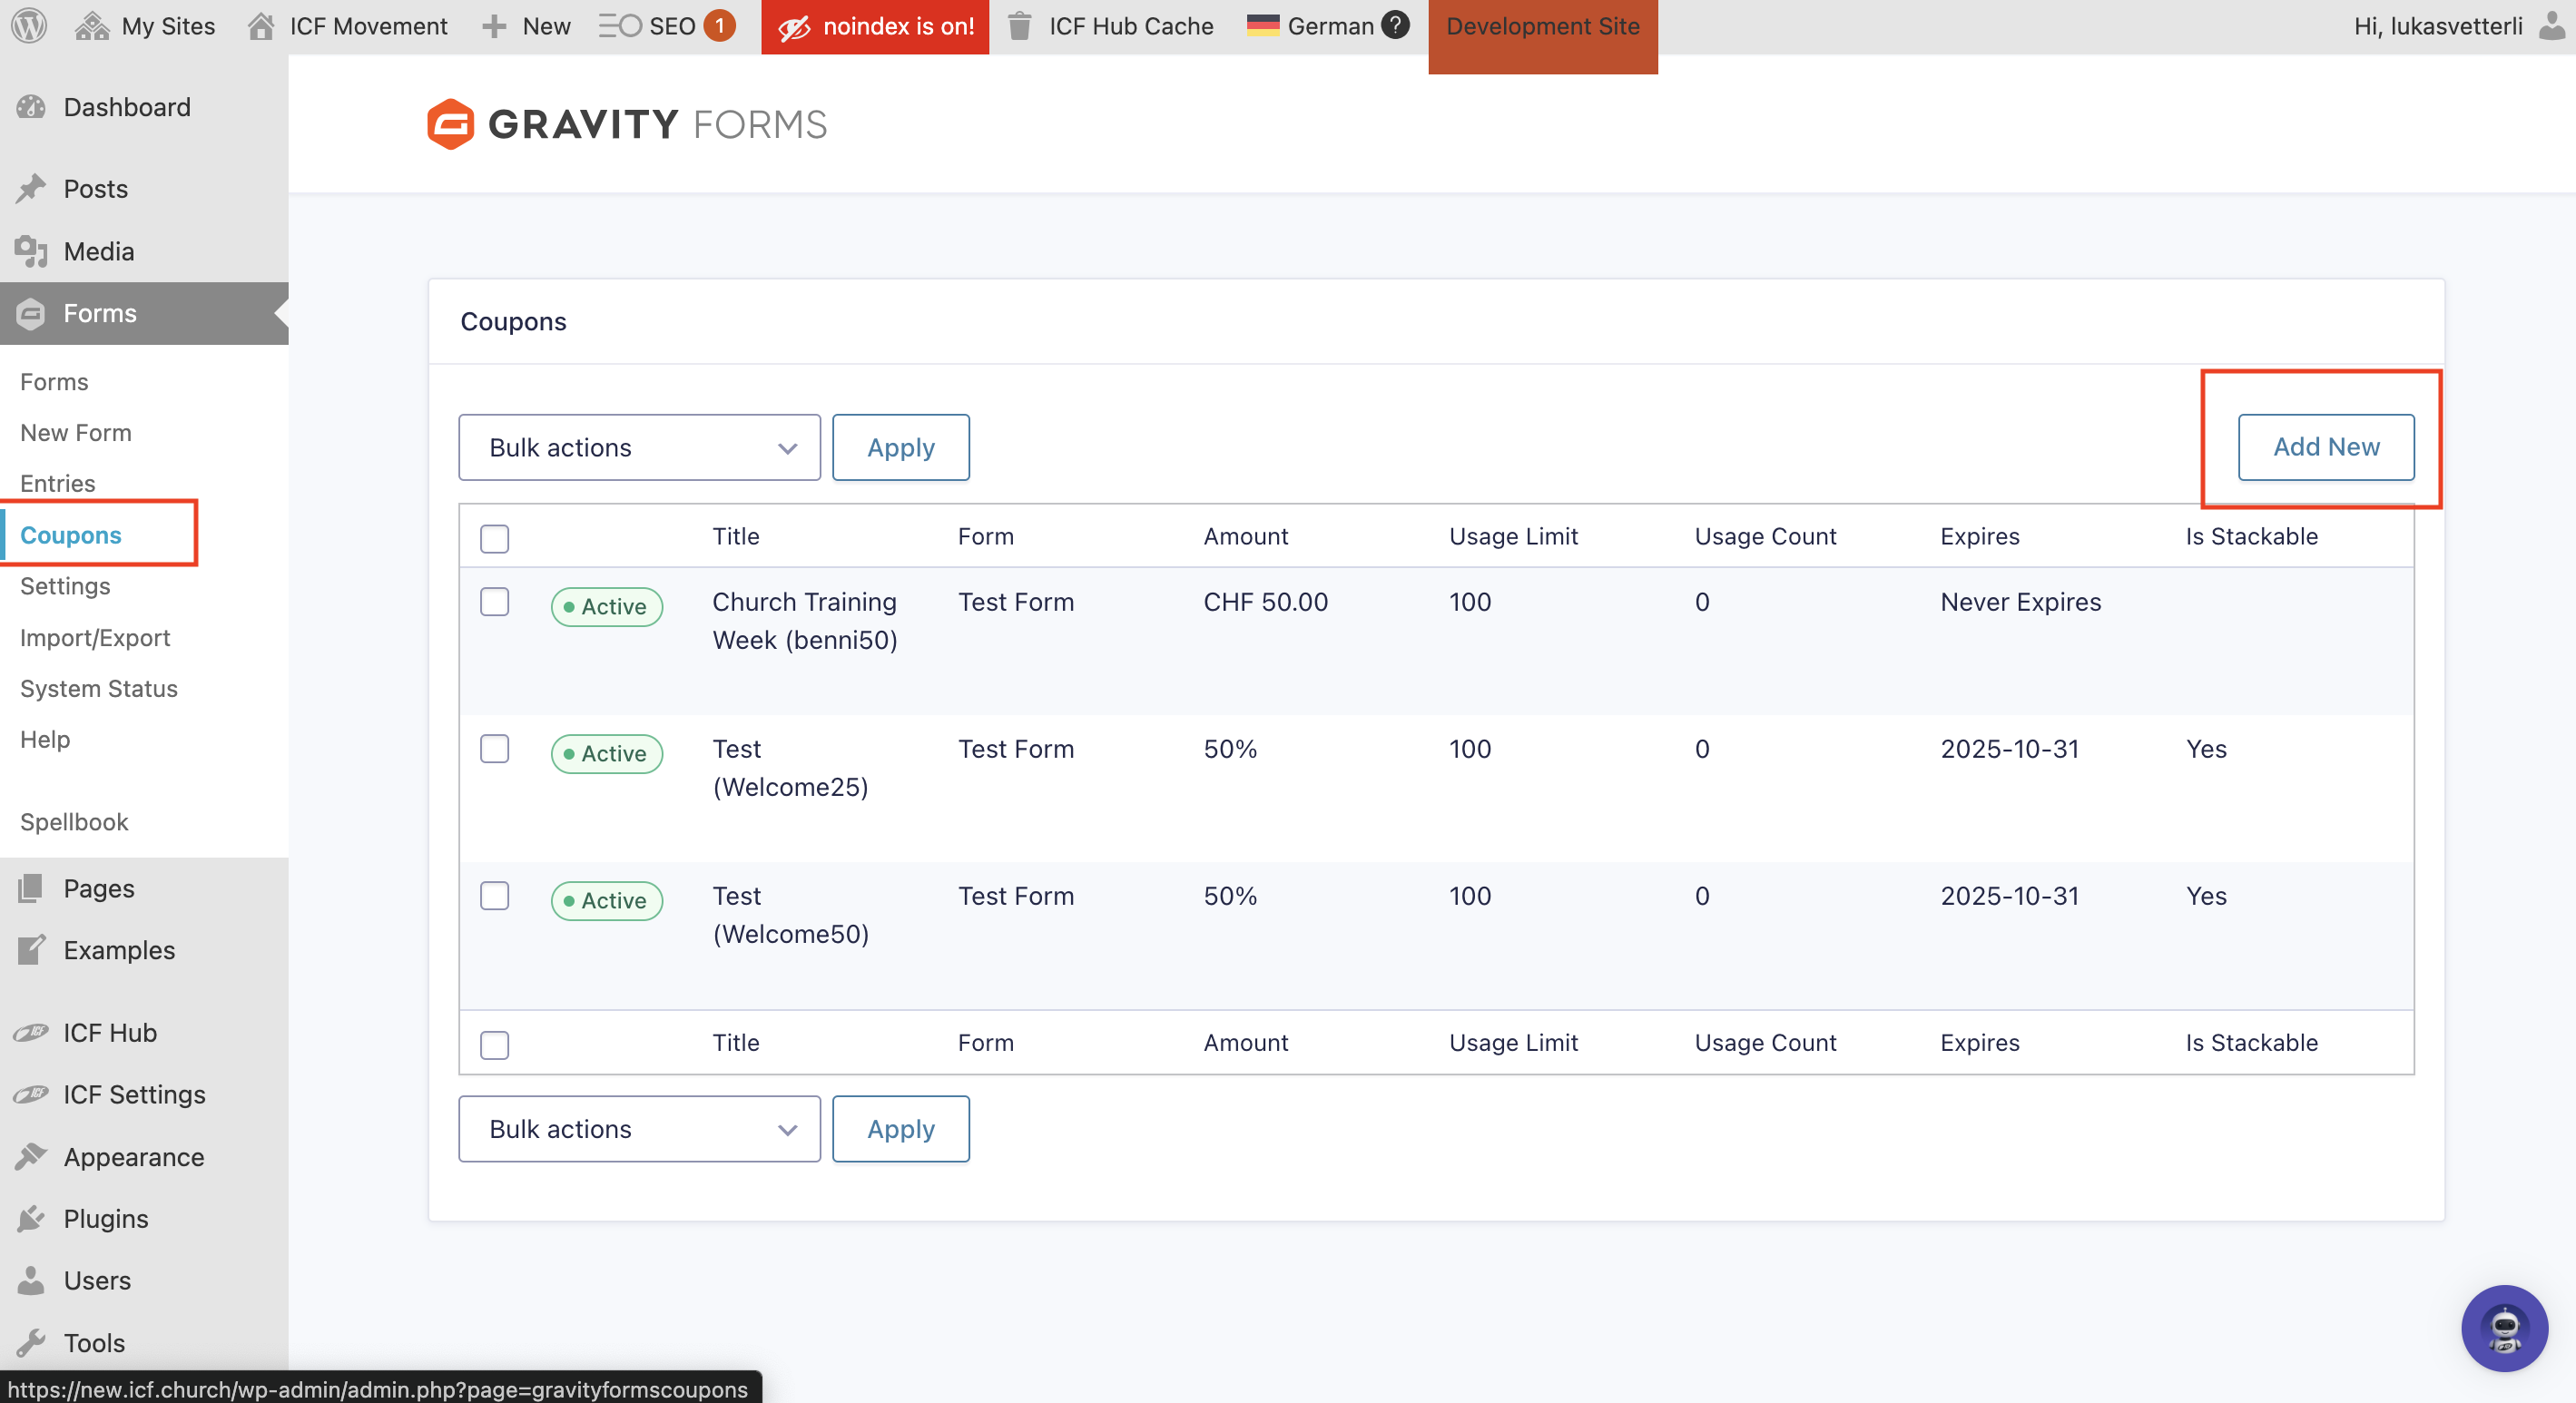The height and width of the screenshot is (1403, 2576).
Task: Go to Entries in Forms submenu
Action: point(58,483)
